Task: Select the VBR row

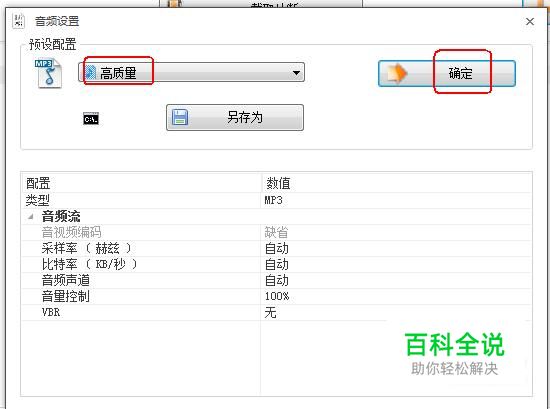Action: [276, 312]
